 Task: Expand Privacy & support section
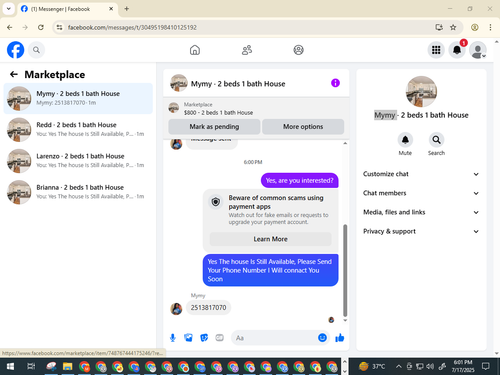[421, 231]
